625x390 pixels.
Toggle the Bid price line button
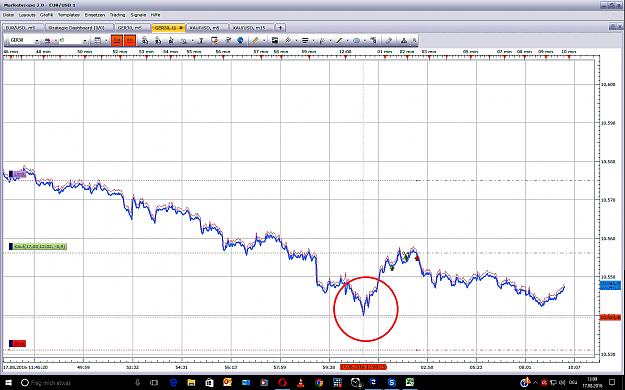[x=117, y=40]
